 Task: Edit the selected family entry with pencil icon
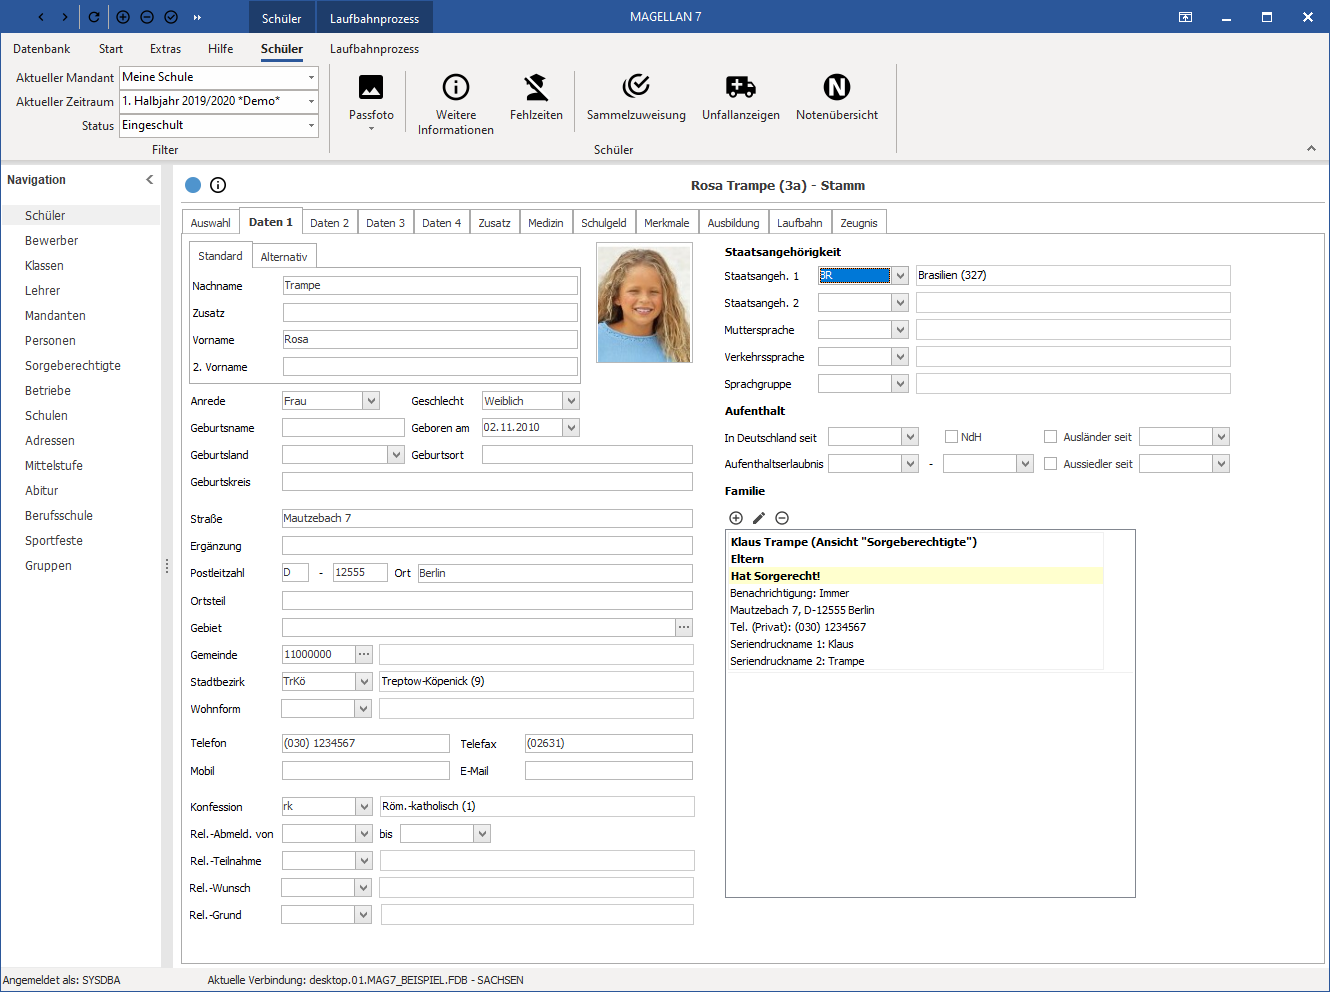coord(759,518)
